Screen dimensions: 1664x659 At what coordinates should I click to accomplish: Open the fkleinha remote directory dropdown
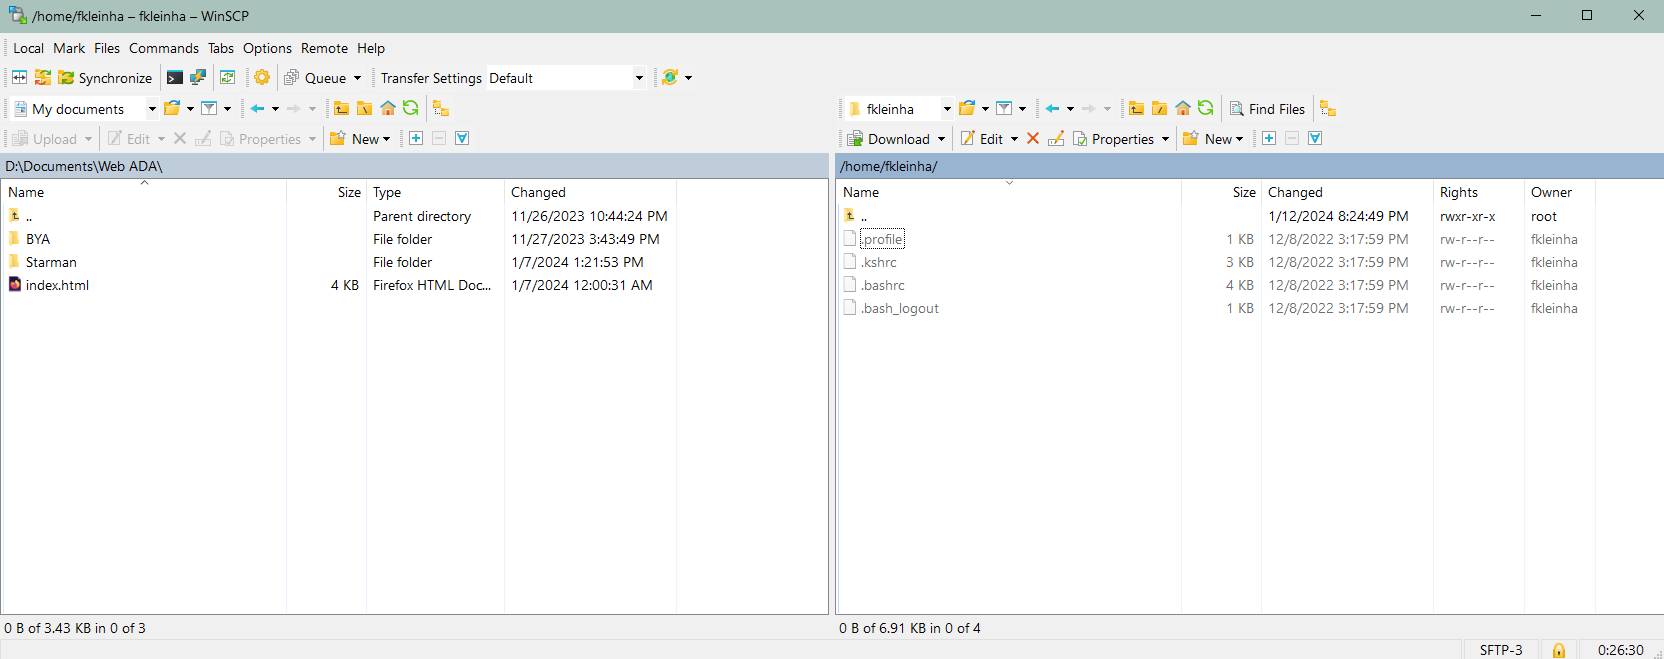coord(946,109)
